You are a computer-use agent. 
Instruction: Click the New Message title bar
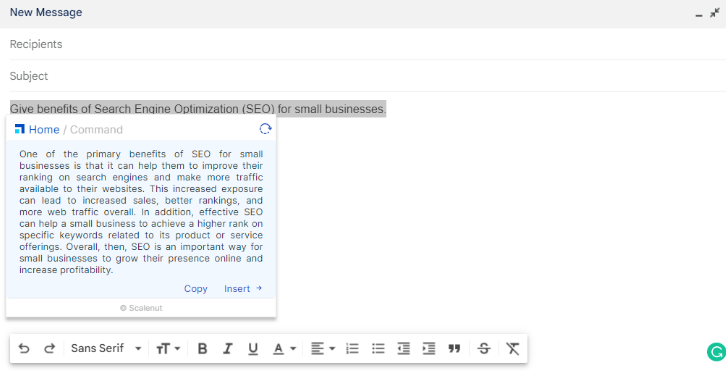[363, 13]
